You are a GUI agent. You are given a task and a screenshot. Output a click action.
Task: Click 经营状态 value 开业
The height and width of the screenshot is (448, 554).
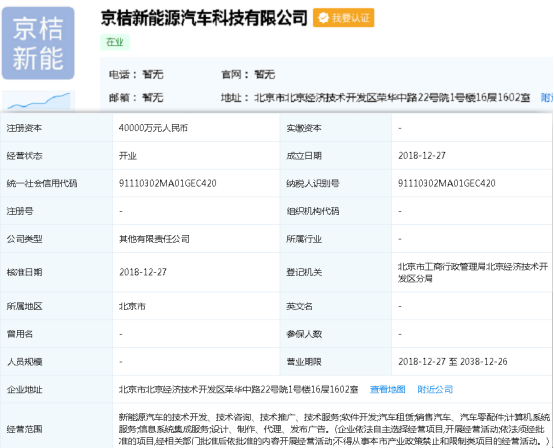point(128,156)
